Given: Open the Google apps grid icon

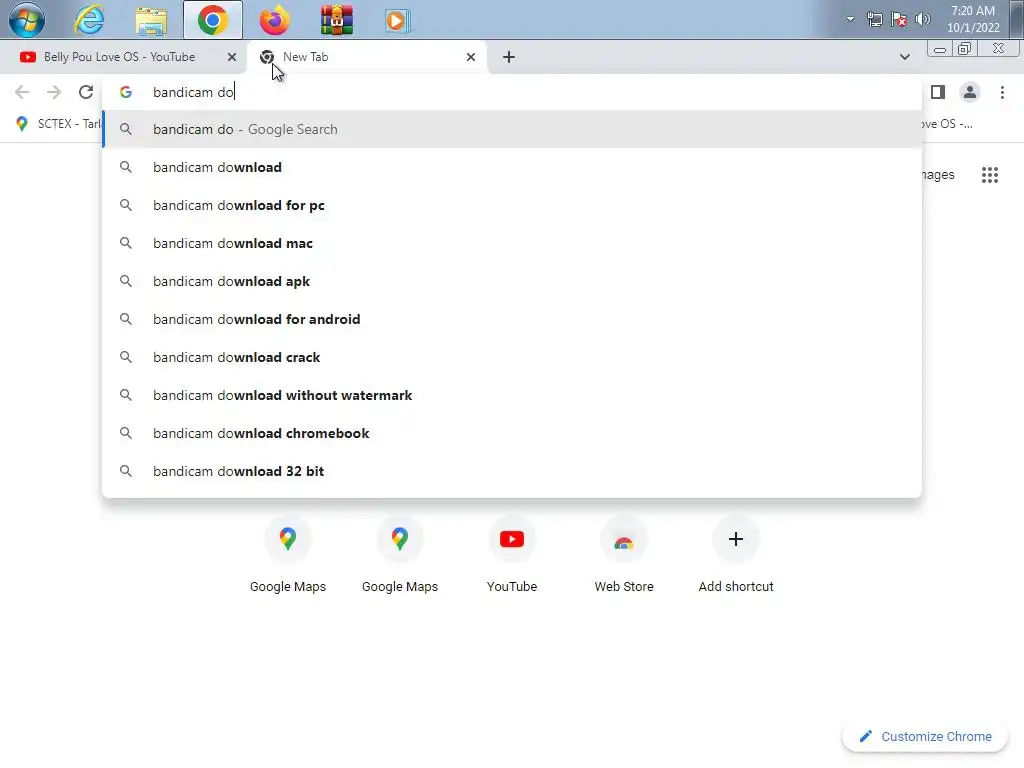Looking at the screenshot, I should pos(989,174).
